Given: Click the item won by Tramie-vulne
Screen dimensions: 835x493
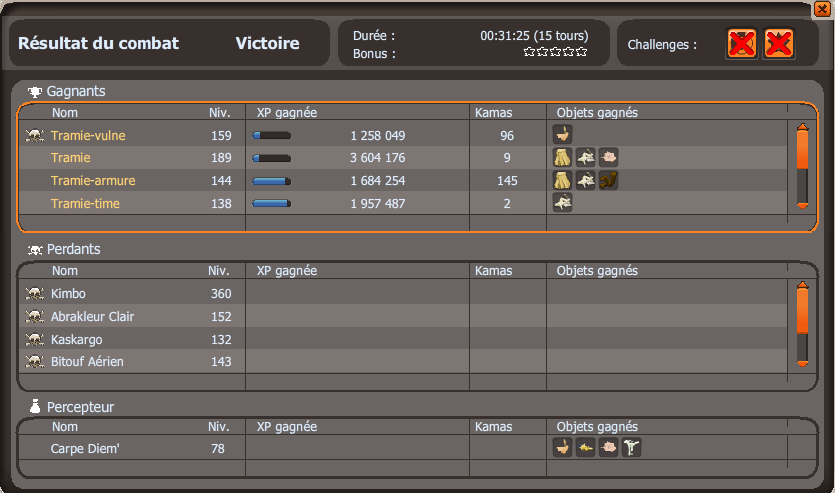Looking at the screenshot, I should coord(562,135).
